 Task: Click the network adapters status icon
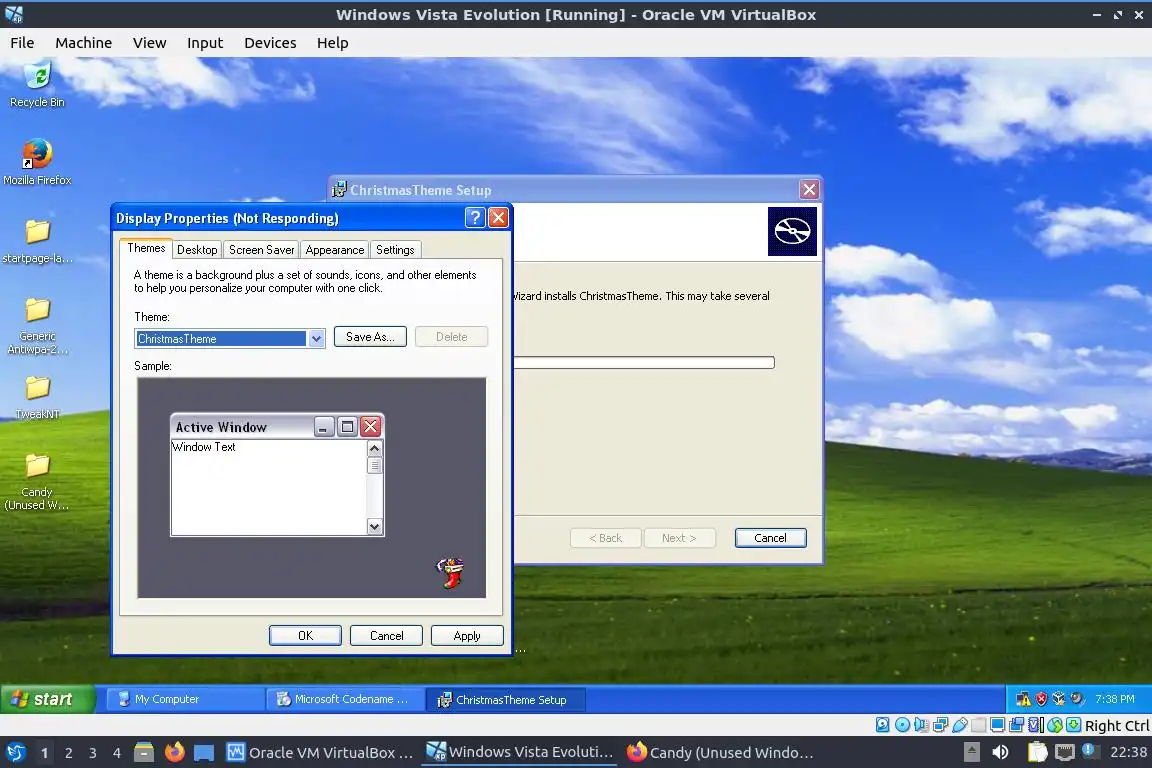[x=940, y=725]
